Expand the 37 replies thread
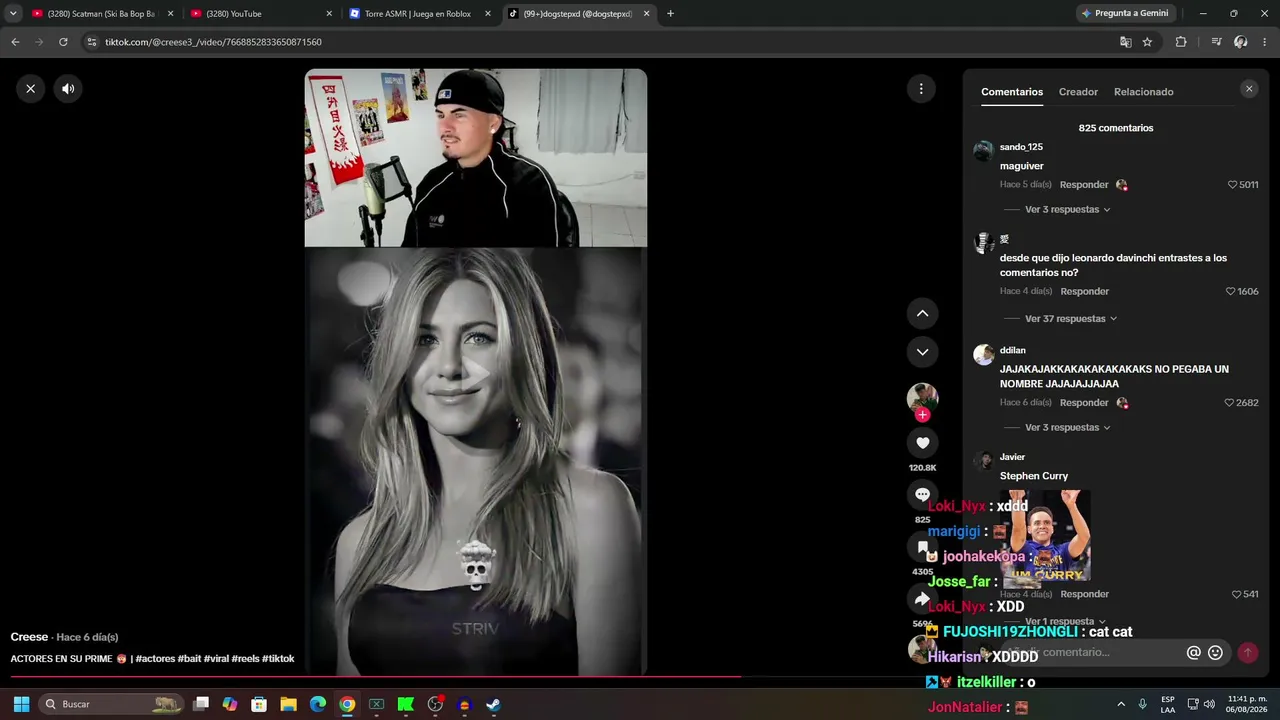This screenshot has width=1280, height=720. [1071, 319]
